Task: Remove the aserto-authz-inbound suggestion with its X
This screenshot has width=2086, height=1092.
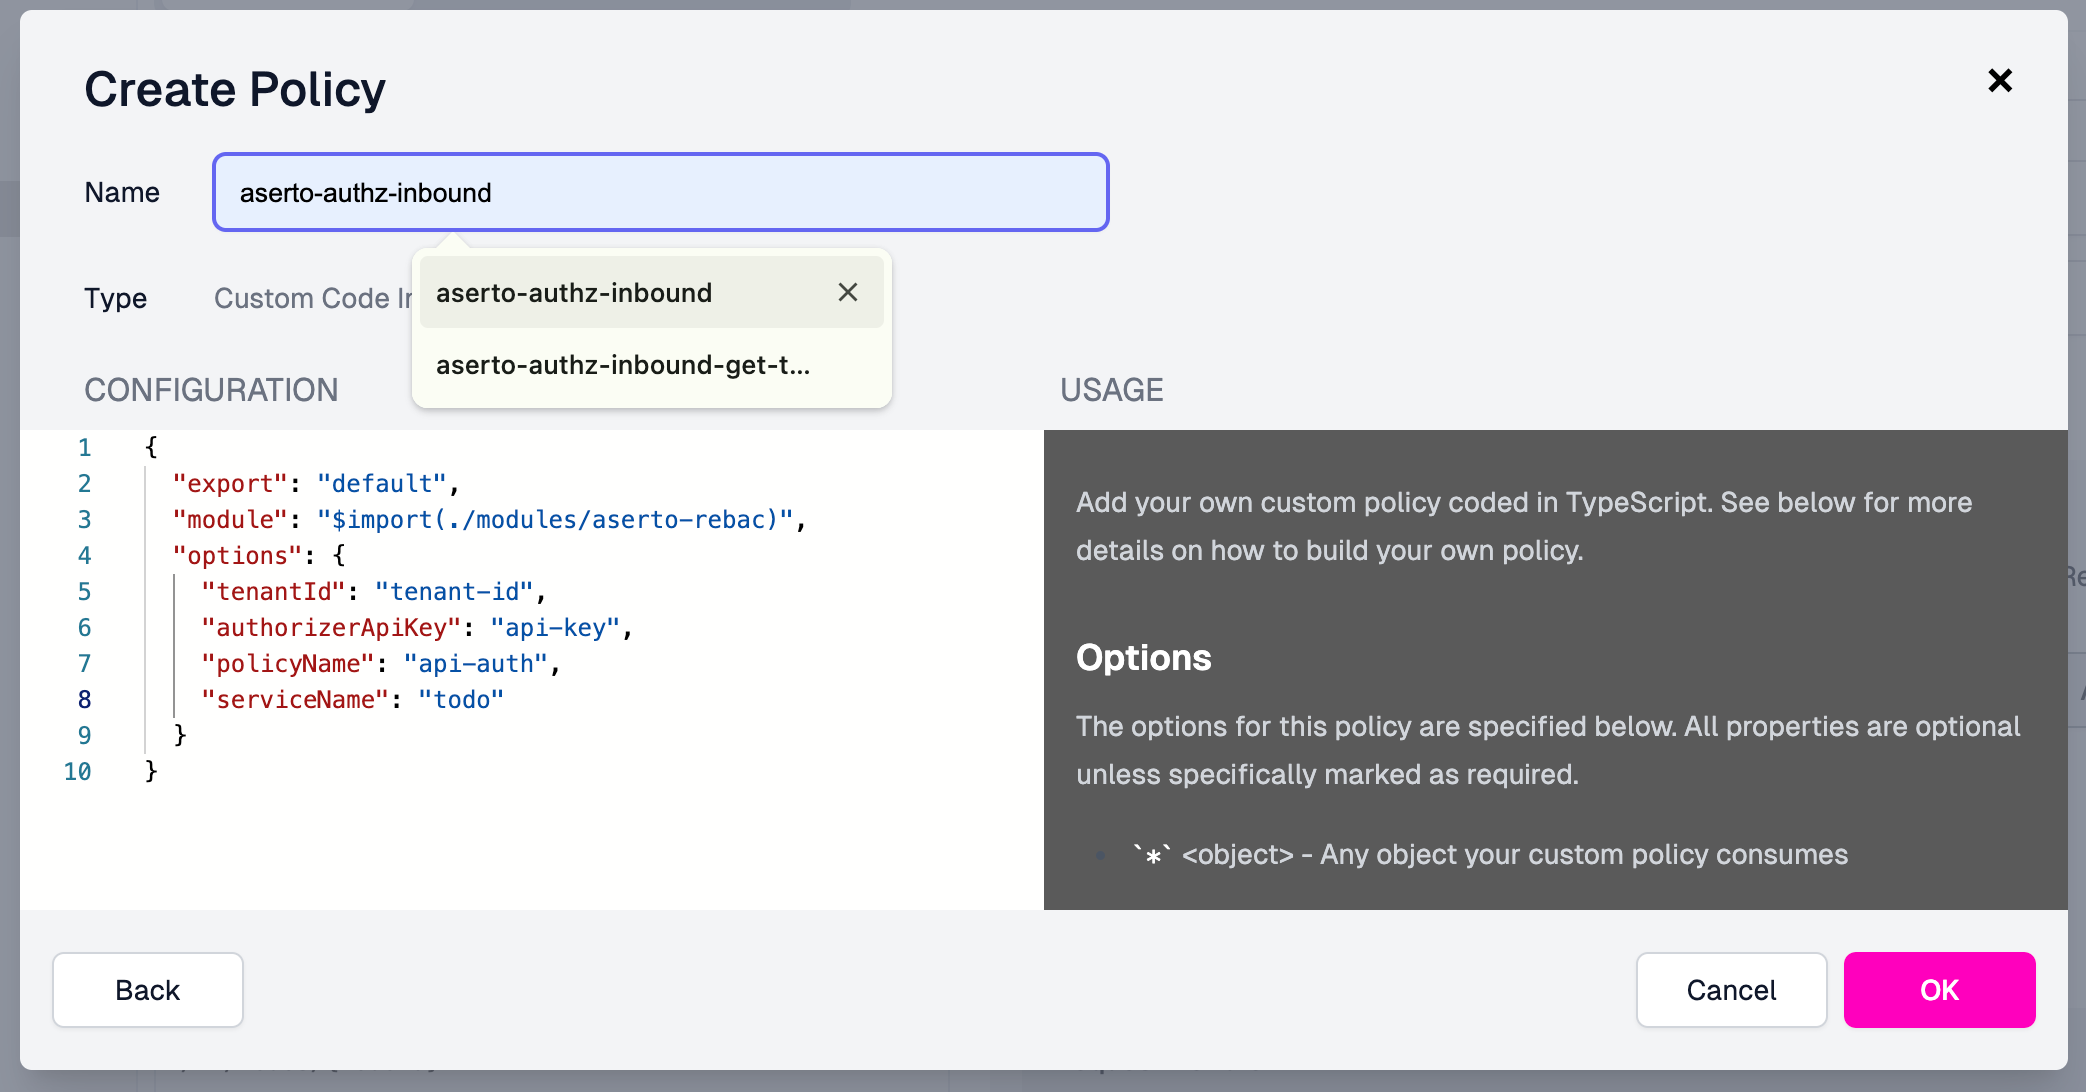Action: coord(848,292)
